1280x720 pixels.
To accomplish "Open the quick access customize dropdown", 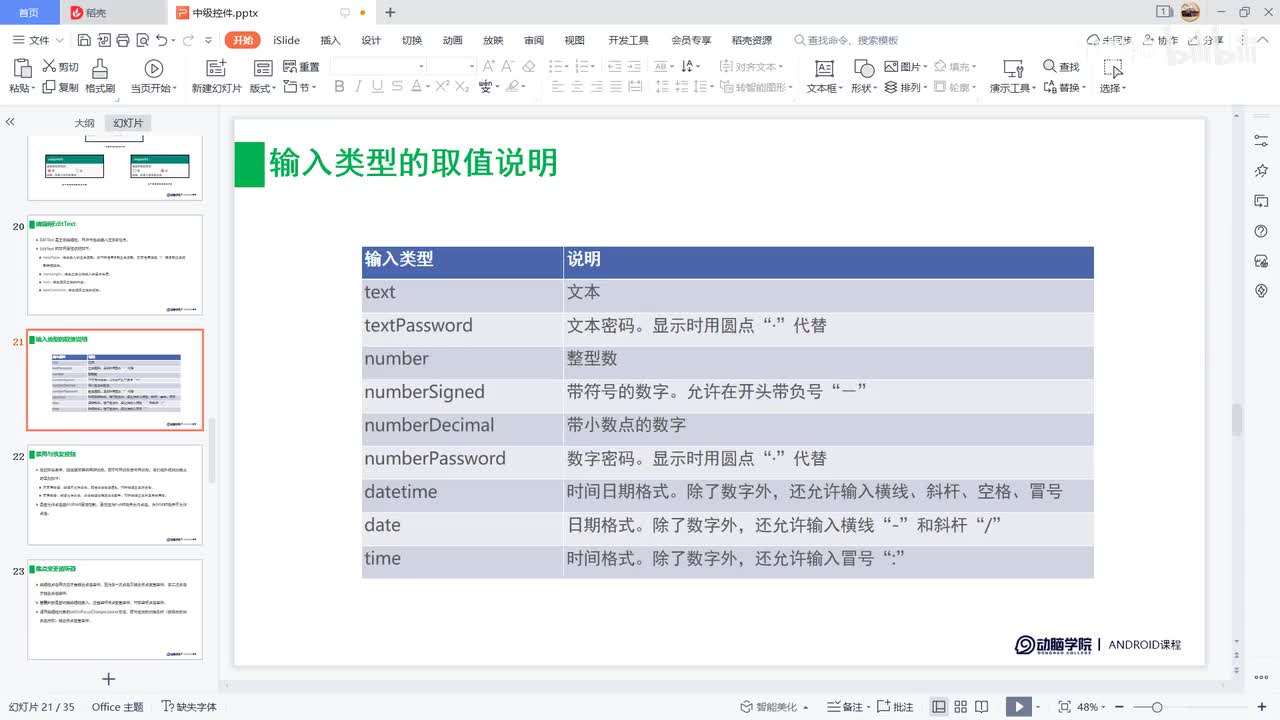I will [x=208, y=40].
